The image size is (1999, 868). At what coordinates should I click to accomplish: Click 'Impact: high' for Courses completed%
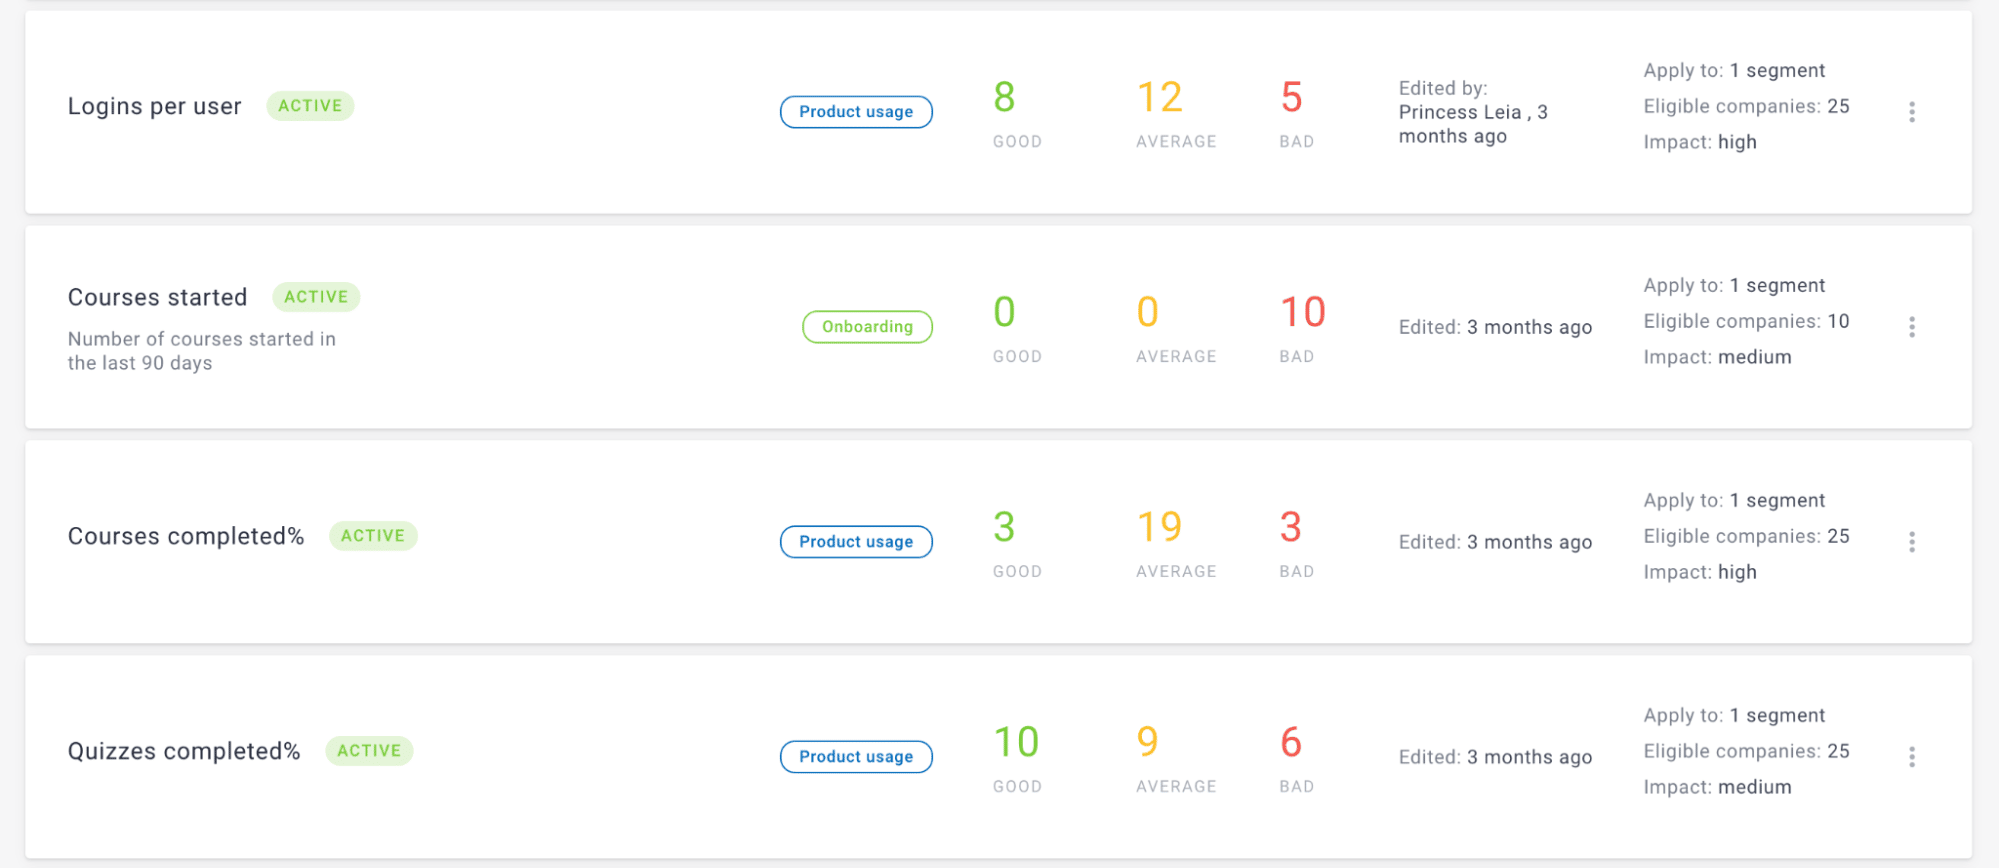point(1700,572)
